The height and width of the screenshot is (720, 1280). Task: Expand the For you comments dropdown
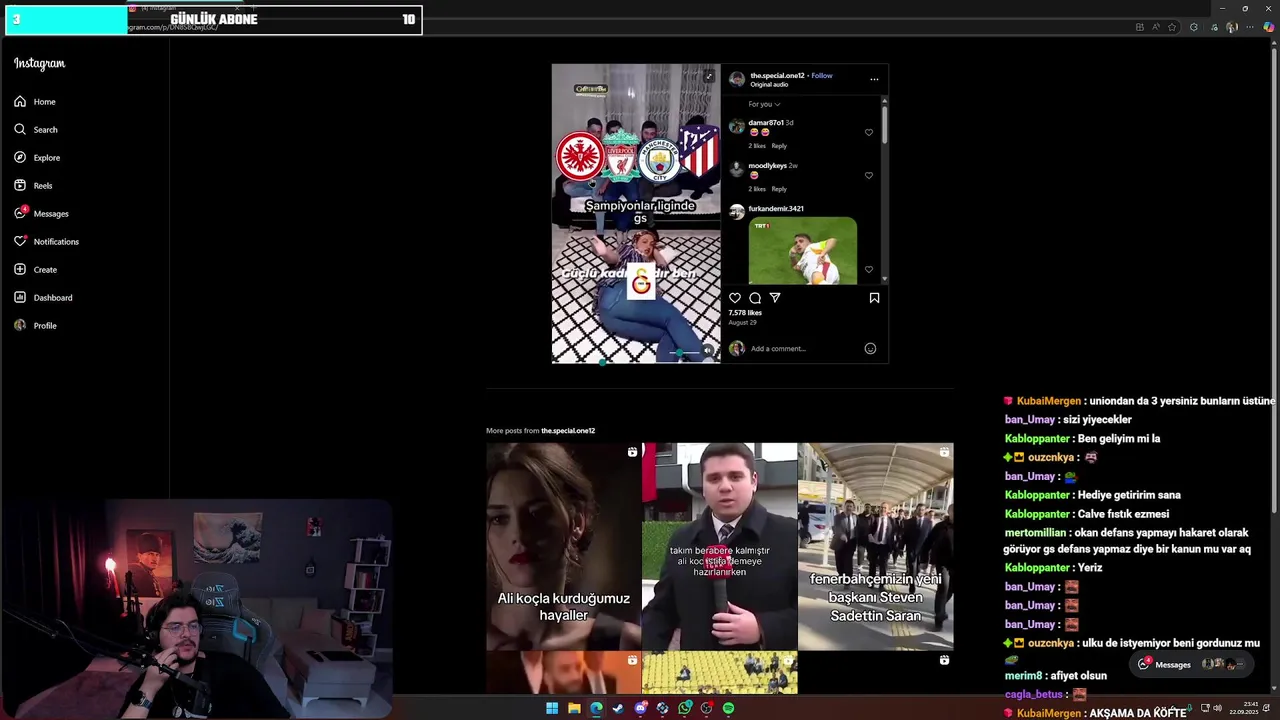click(764, 104)
